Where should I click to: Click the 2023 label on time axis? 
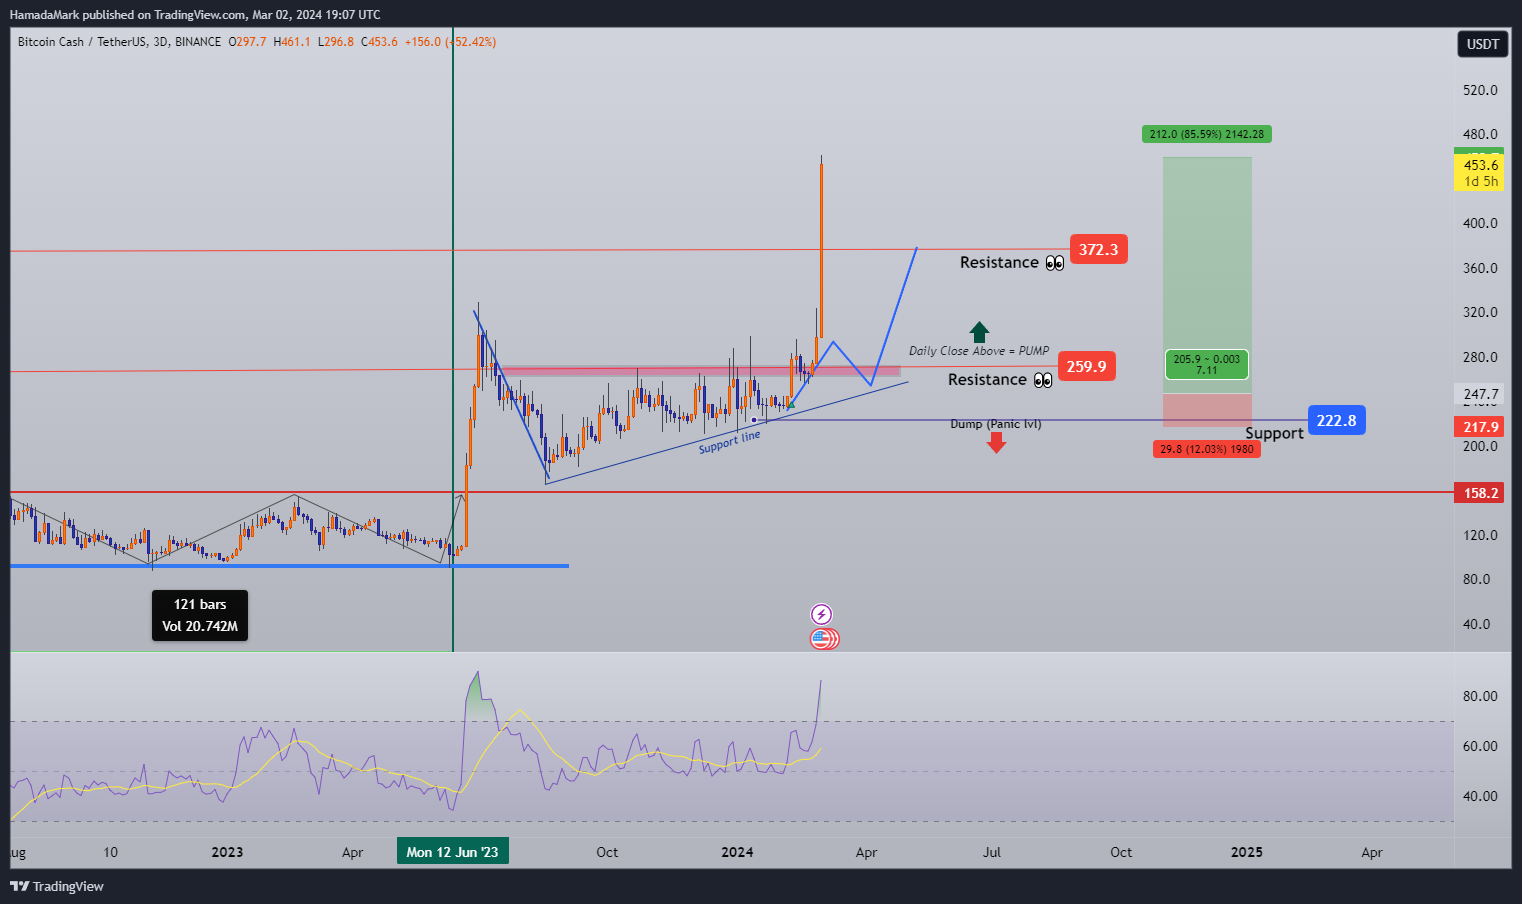pos(227,852)
